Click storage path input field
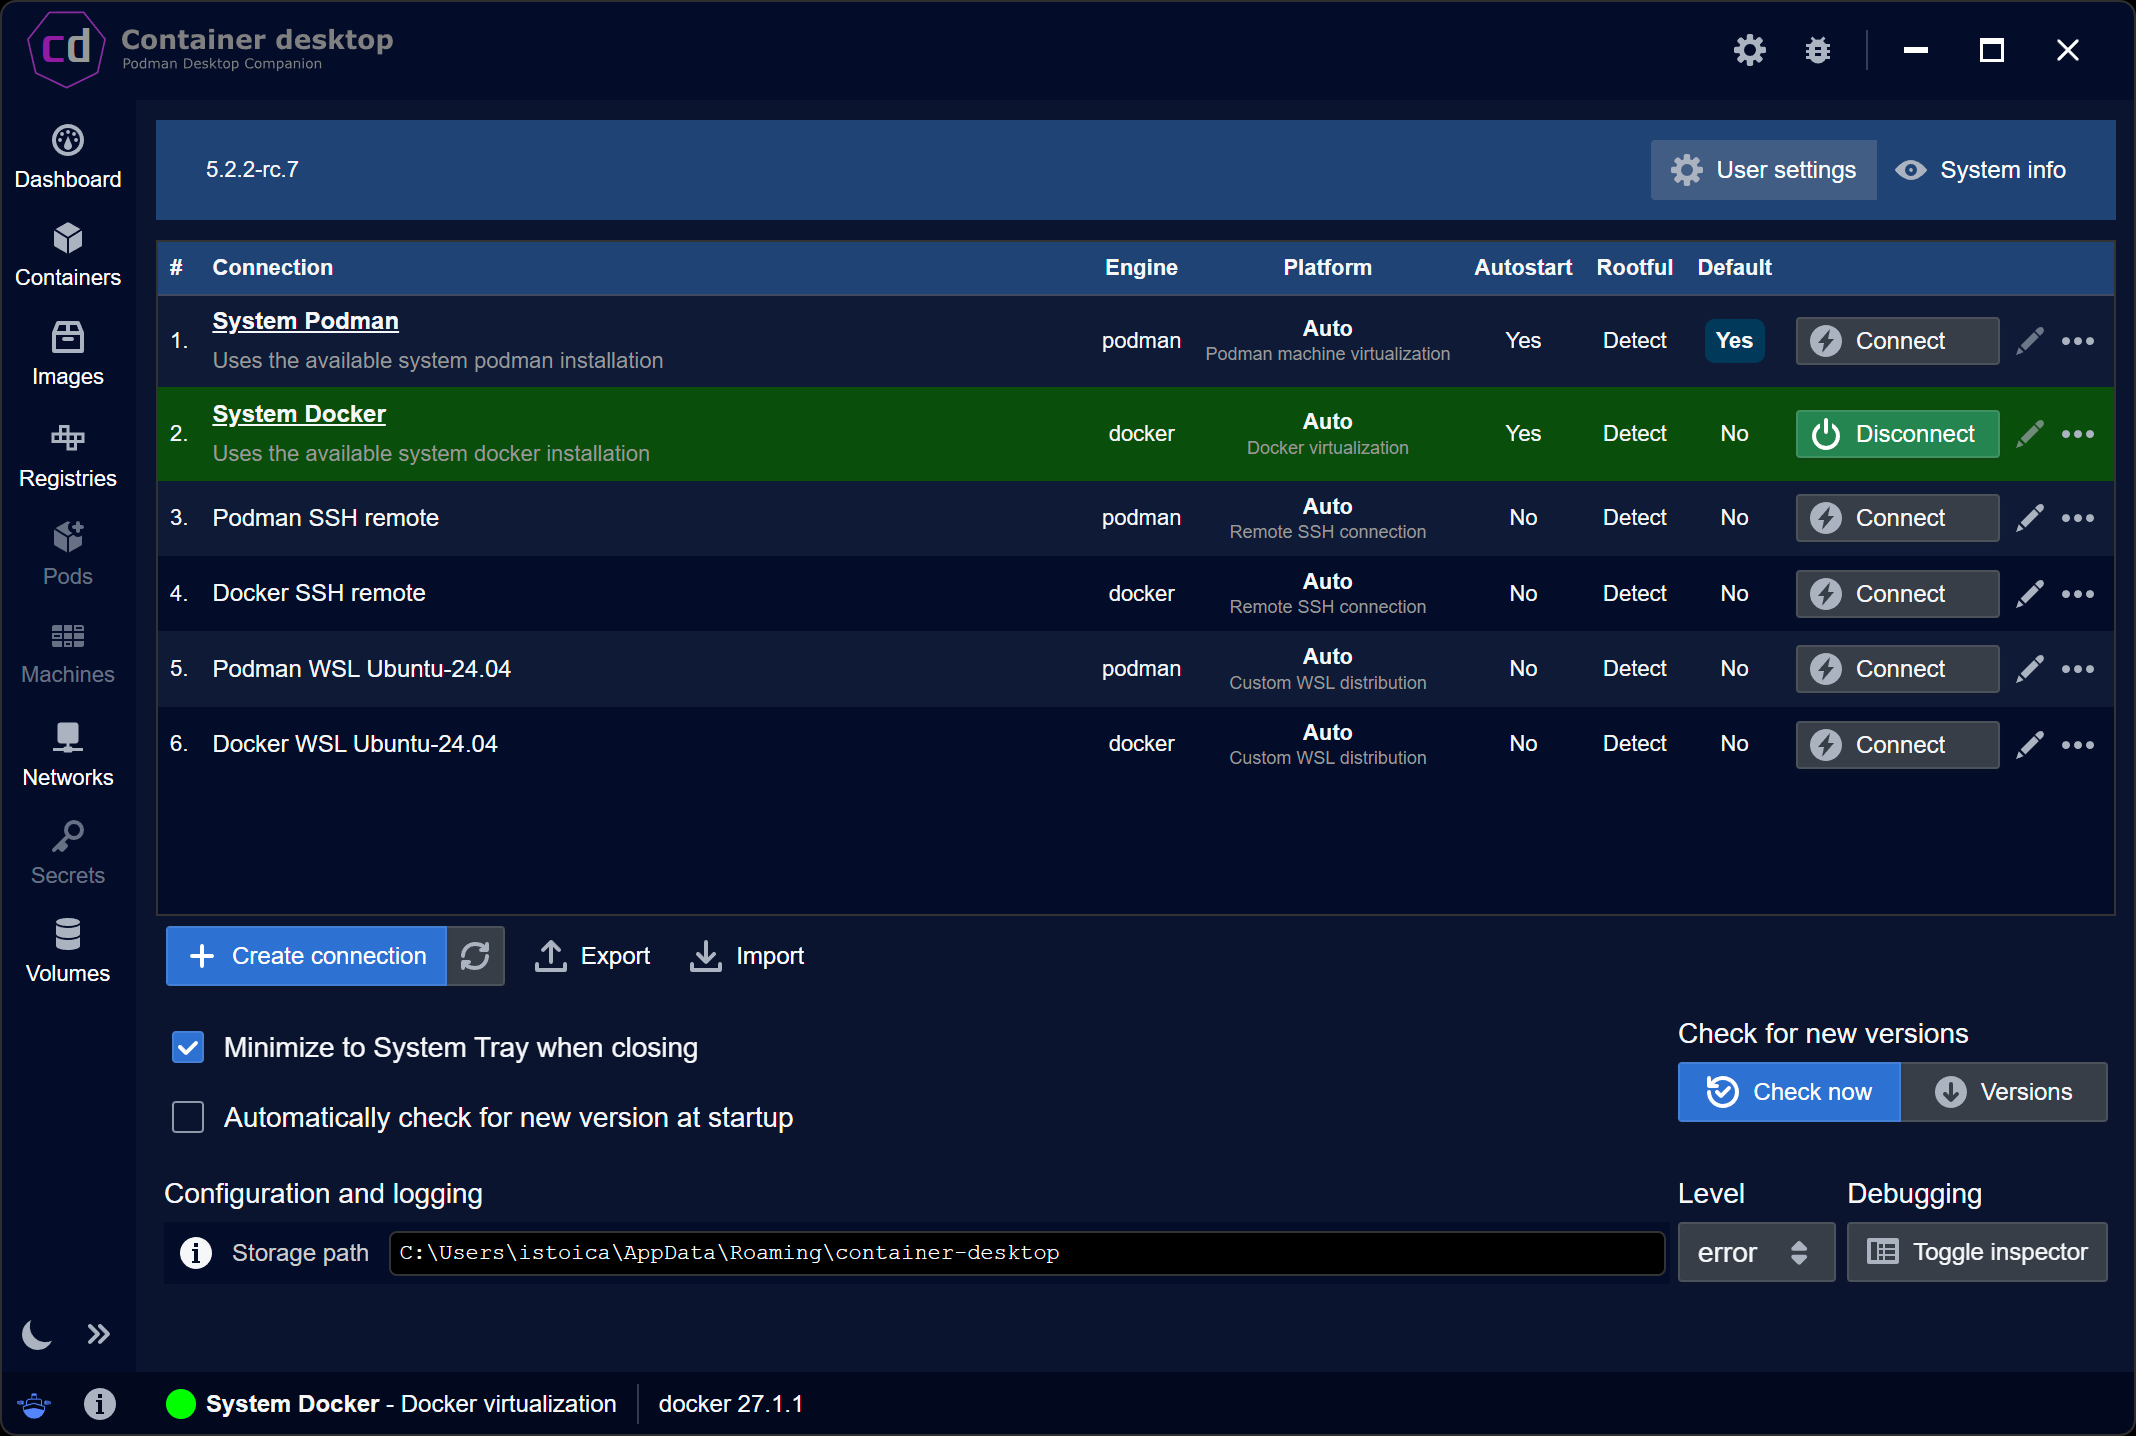The width and height of the screenshot is (2136, 1436). (x=1026, y=1252)
